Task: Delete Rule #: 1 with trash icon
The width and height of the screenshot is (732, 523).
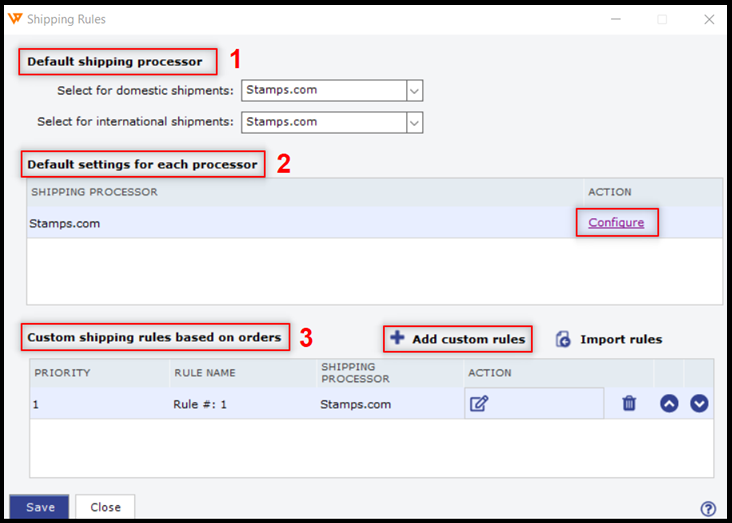Action: point(629,404)
